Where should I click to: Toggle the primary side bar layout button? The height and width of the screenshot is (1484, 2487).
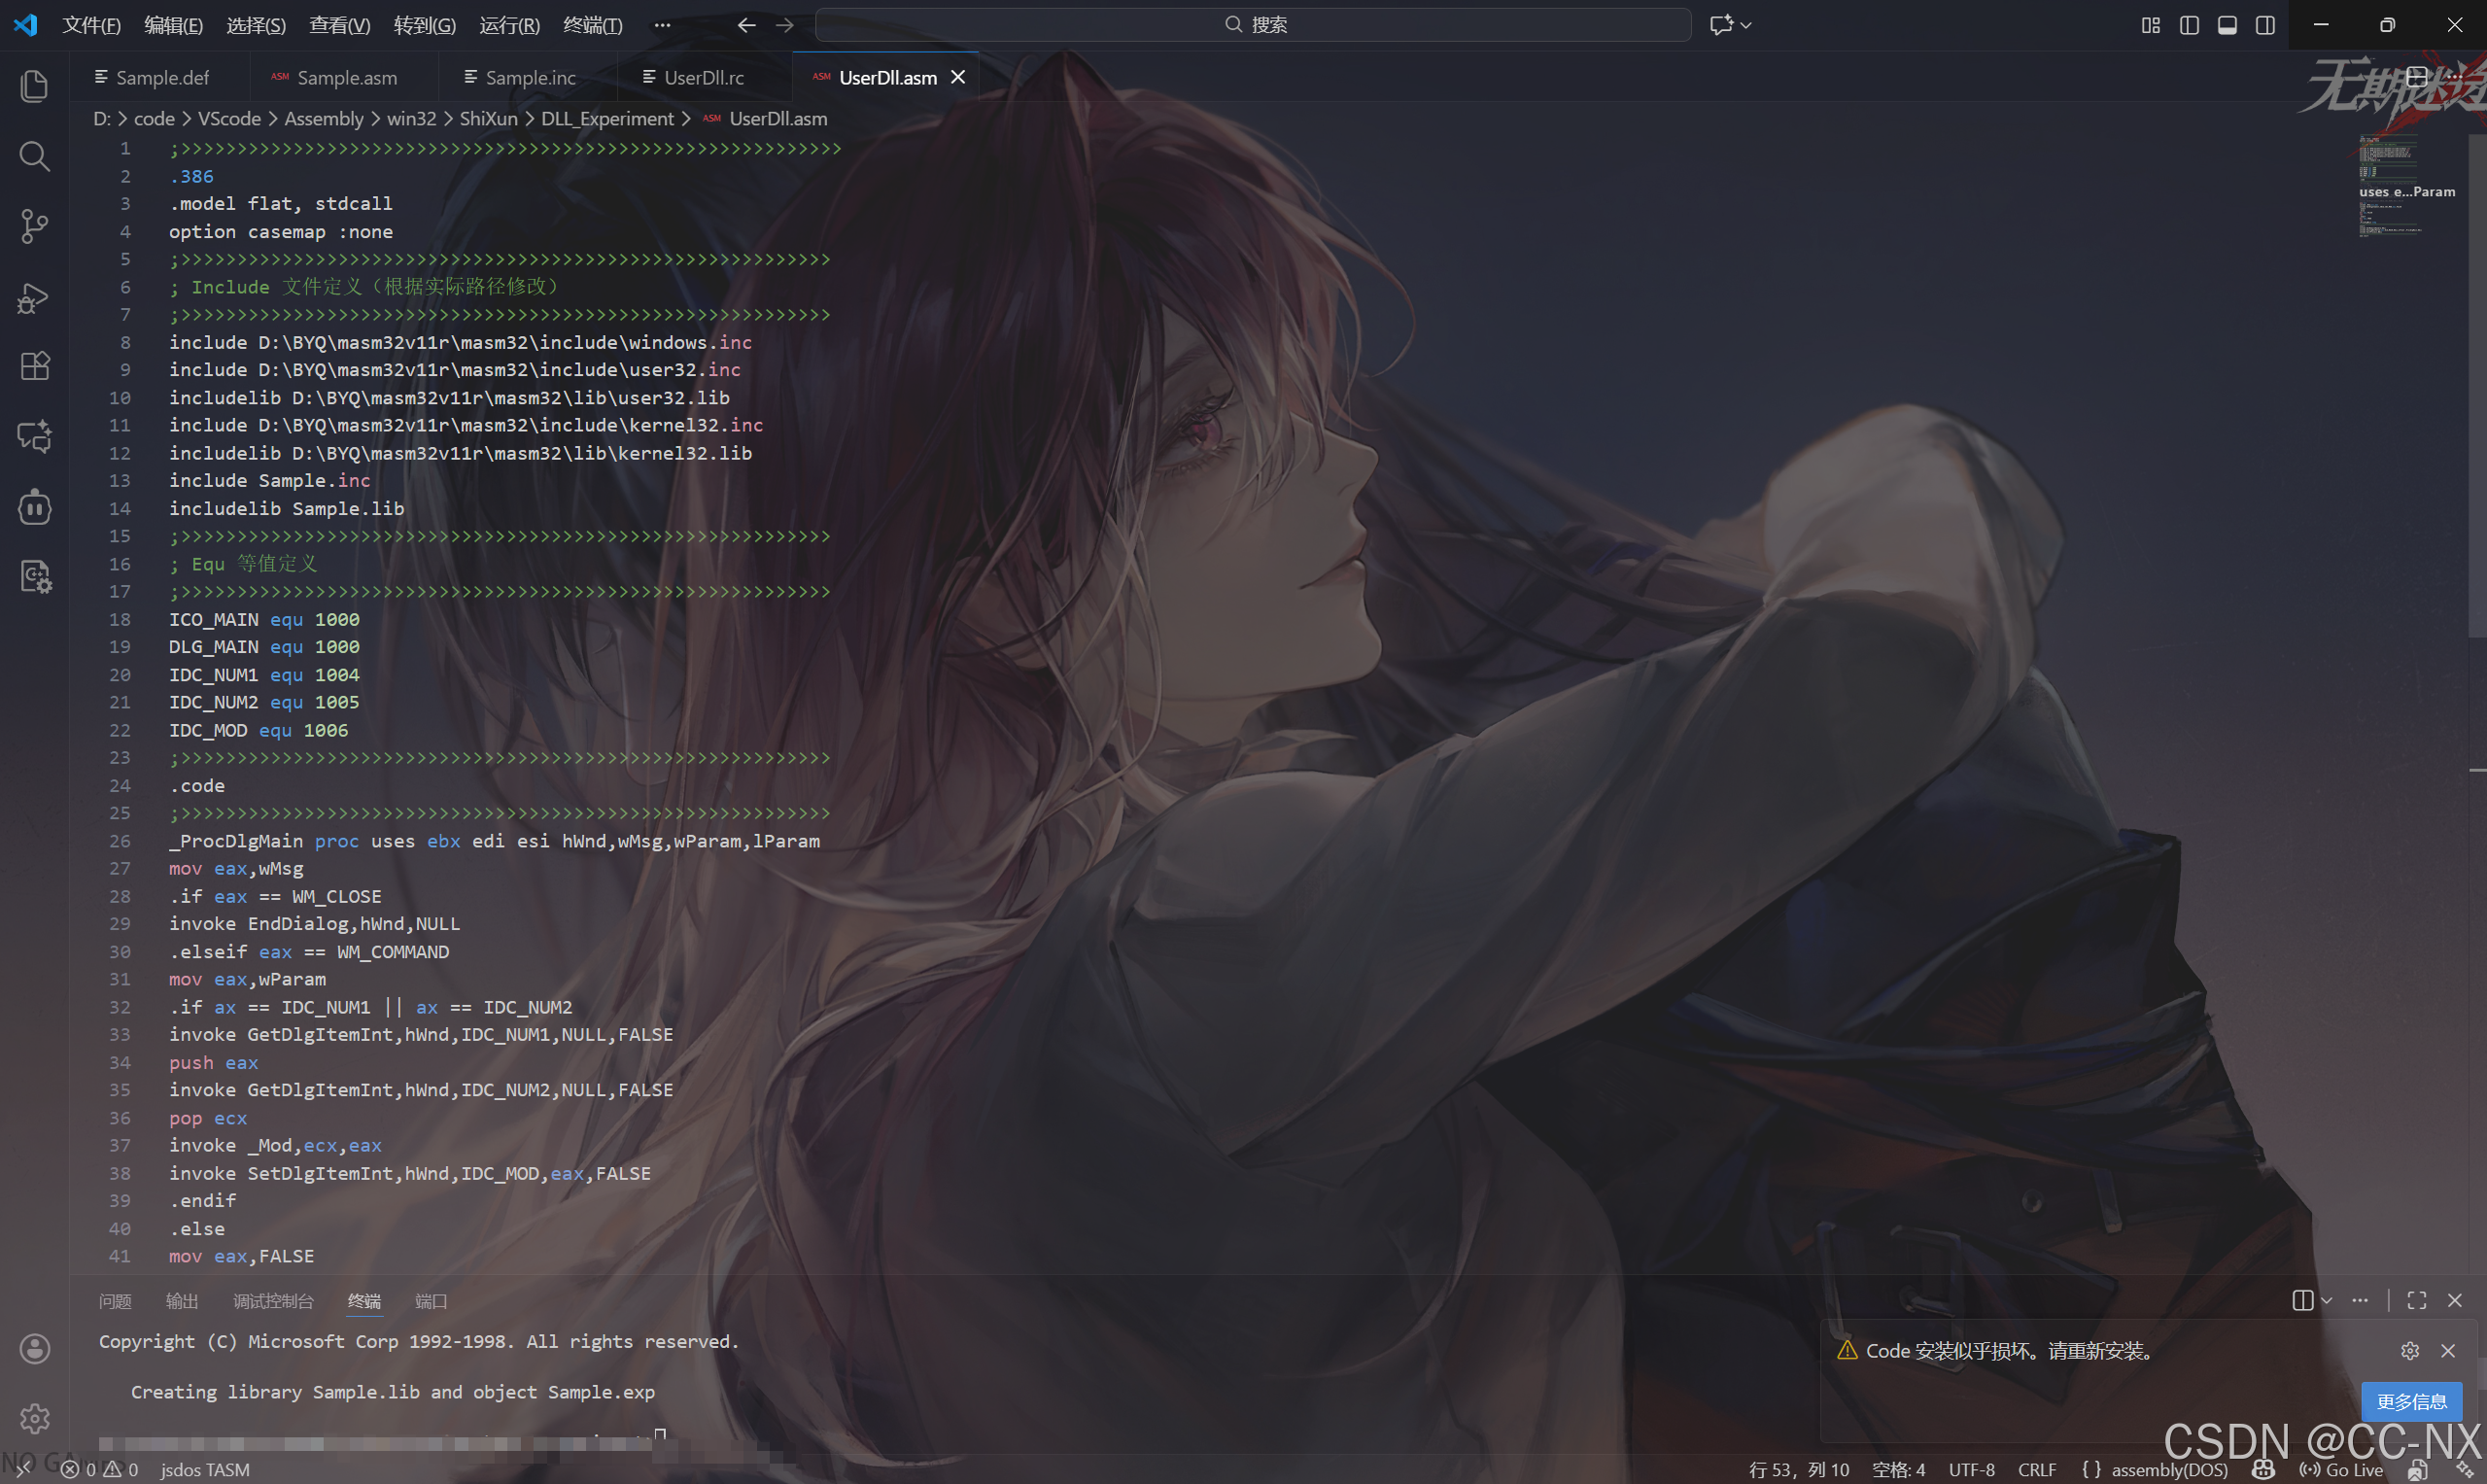(x=2188, y=25)
